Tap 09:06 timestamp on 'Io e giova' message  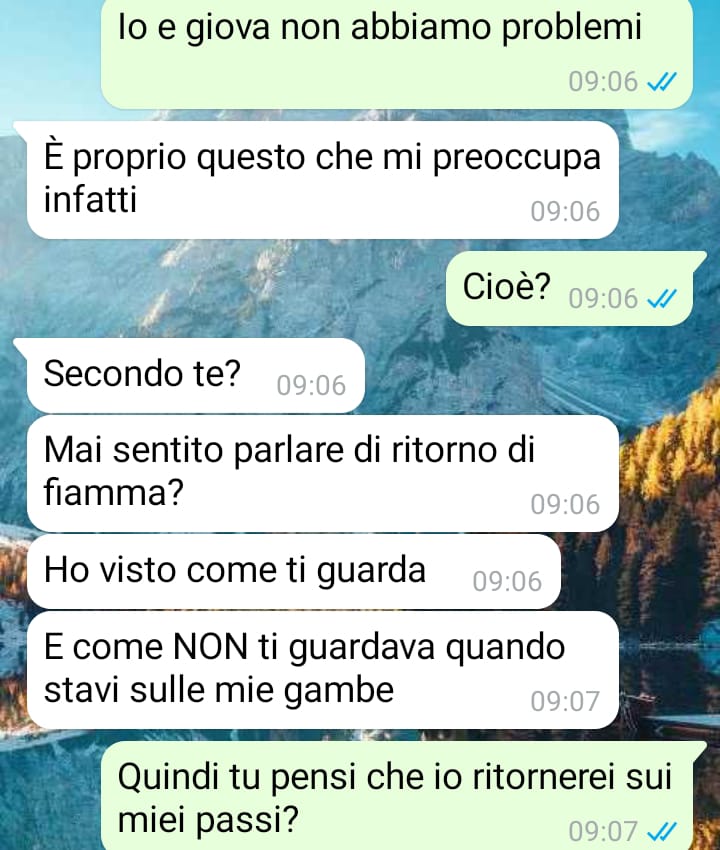point(603,82)
